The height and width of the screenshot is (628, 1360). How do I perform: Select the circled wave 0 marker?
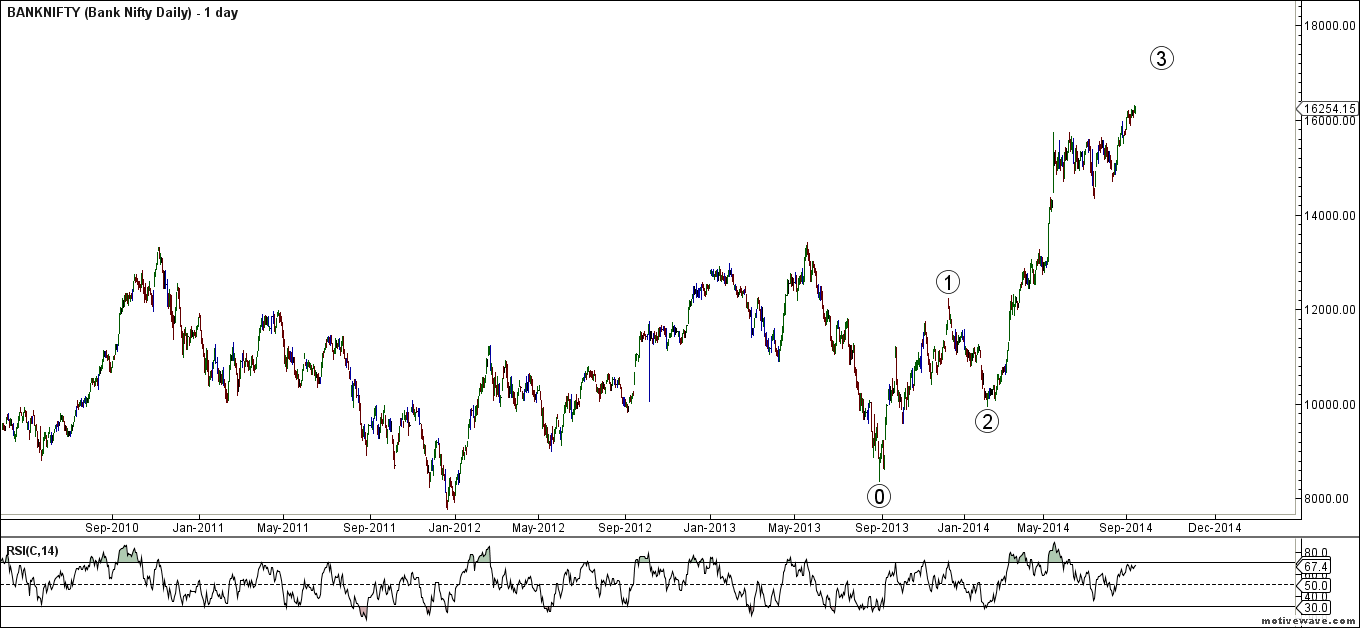click(x=880, y=496)
